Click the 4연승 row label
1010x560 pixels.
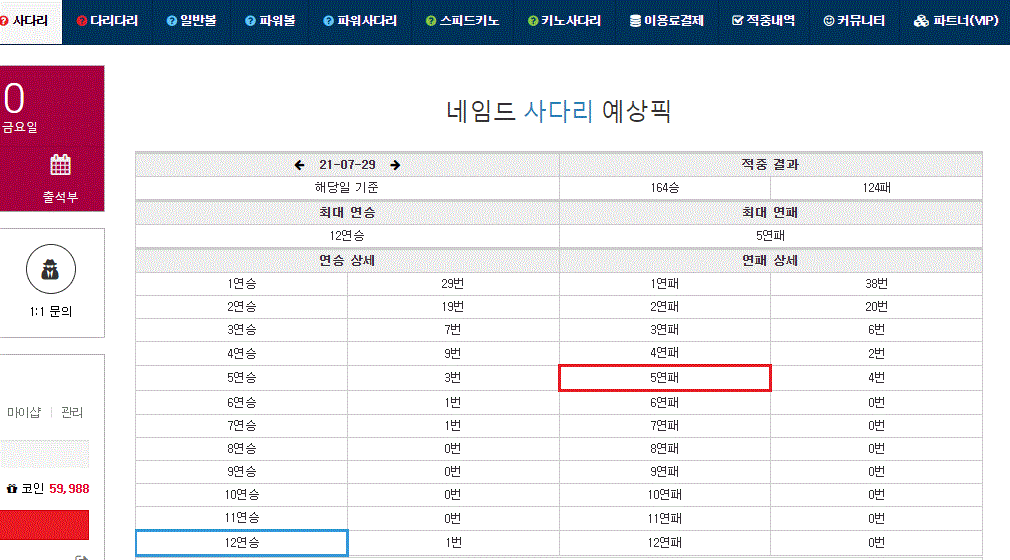[242, 353]
